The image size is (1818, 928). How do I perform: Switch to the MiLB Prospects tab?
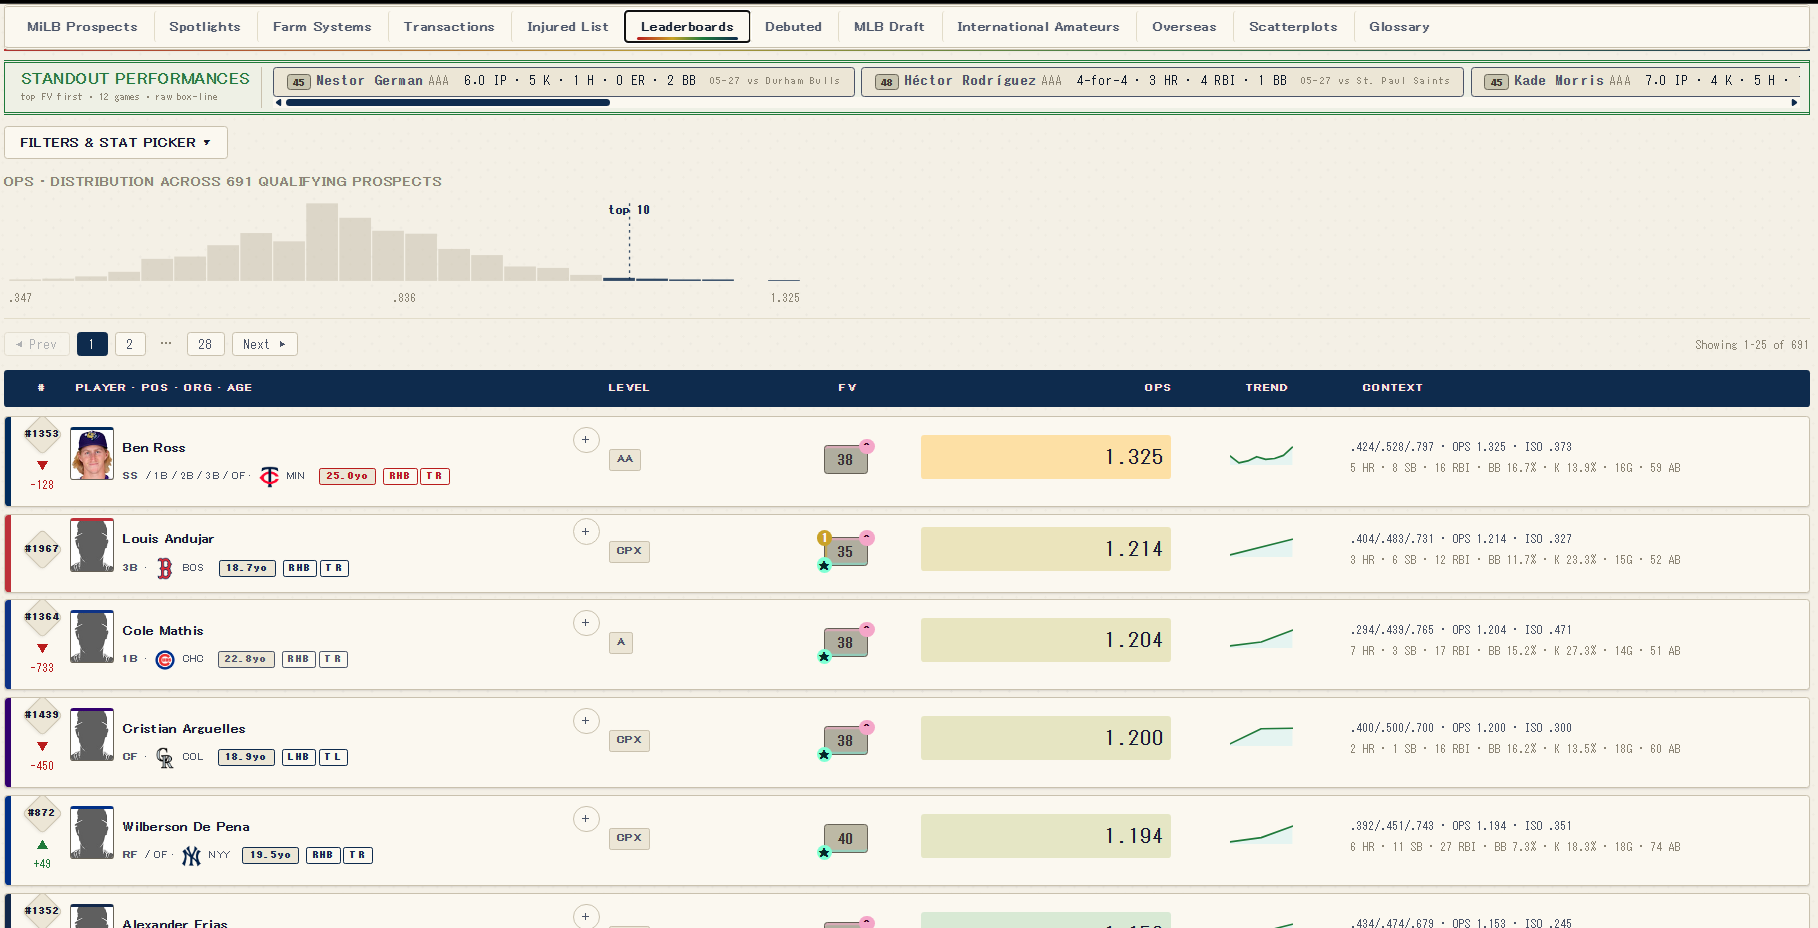[82, 27]
